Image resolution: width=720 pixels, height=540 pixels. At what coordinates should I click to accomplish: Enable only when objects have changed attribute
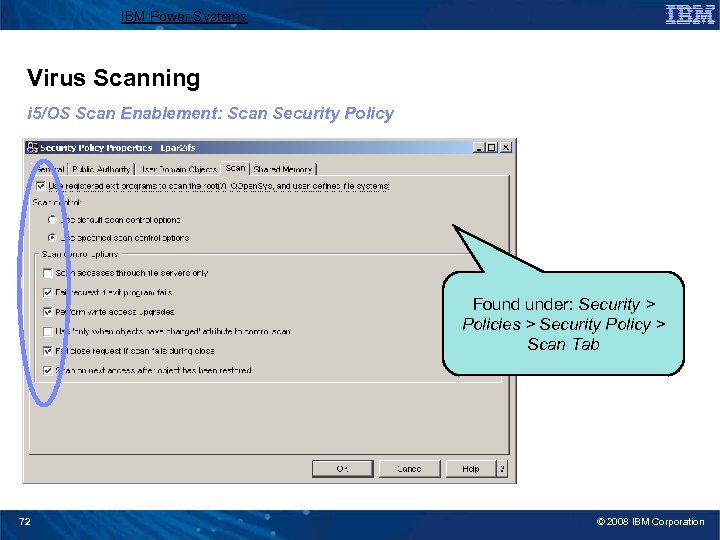tap(47, 332)
